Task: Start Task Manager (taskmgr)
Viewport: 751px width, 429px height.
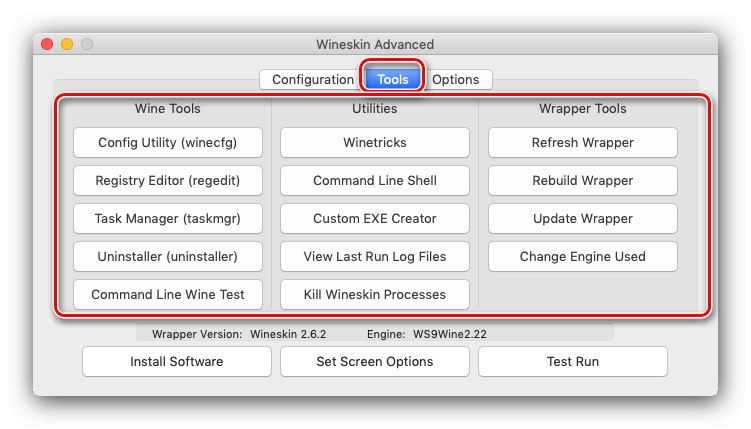Action: coord(168,218)
